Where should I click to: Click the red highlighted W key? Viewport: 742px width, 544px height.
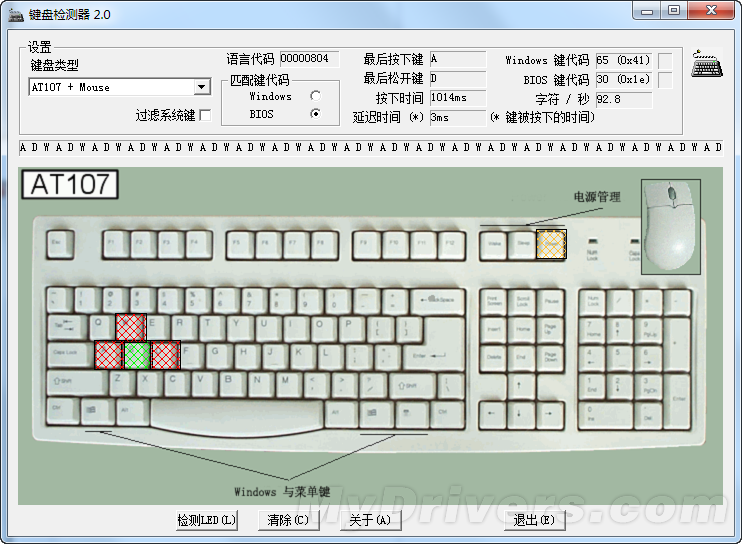tap(131, 327)
